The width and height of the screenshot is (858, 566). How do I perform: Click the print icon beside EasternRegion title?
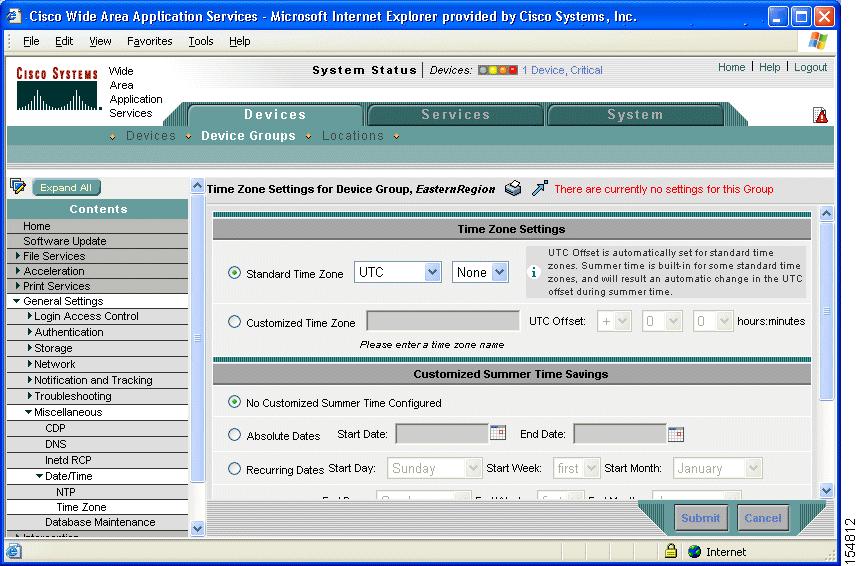click(513, 188)
